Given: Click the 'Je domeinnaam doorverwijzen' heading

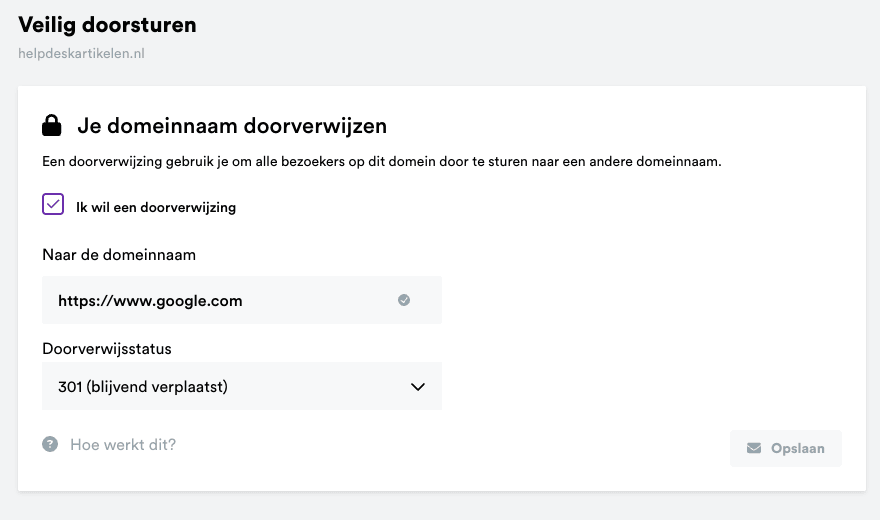Looking at the screenshot, I should tap(232, 126).
